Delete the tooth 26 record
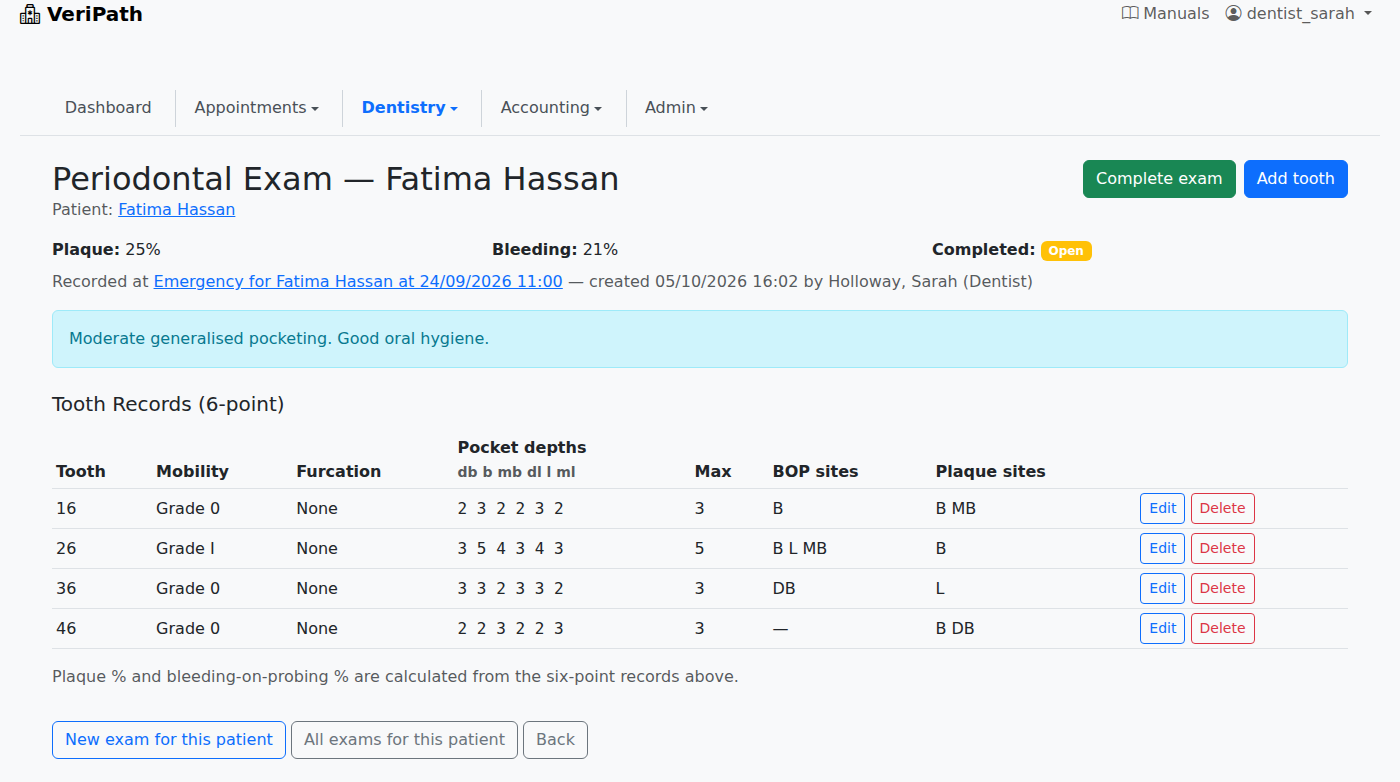Viewport: 1400px width, 782px height. [x=1222, y=548]
